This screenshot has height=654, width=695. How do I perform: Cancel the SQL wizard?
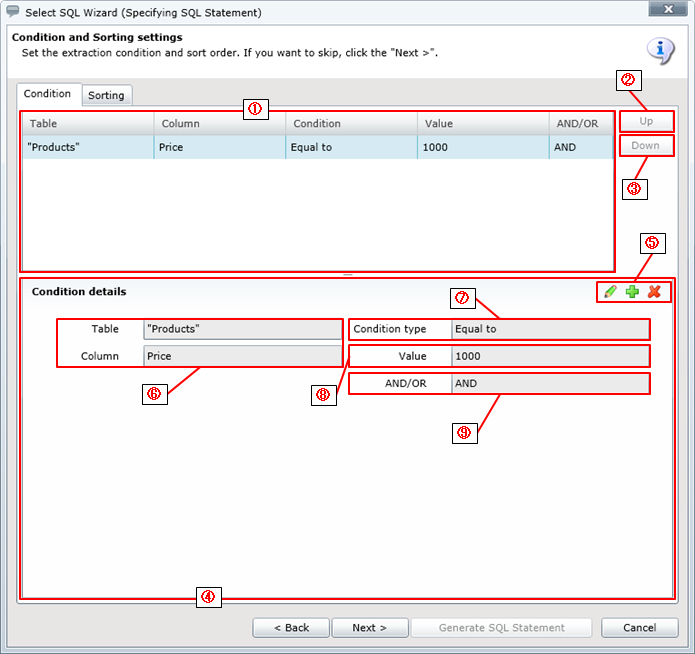point(639,628)
